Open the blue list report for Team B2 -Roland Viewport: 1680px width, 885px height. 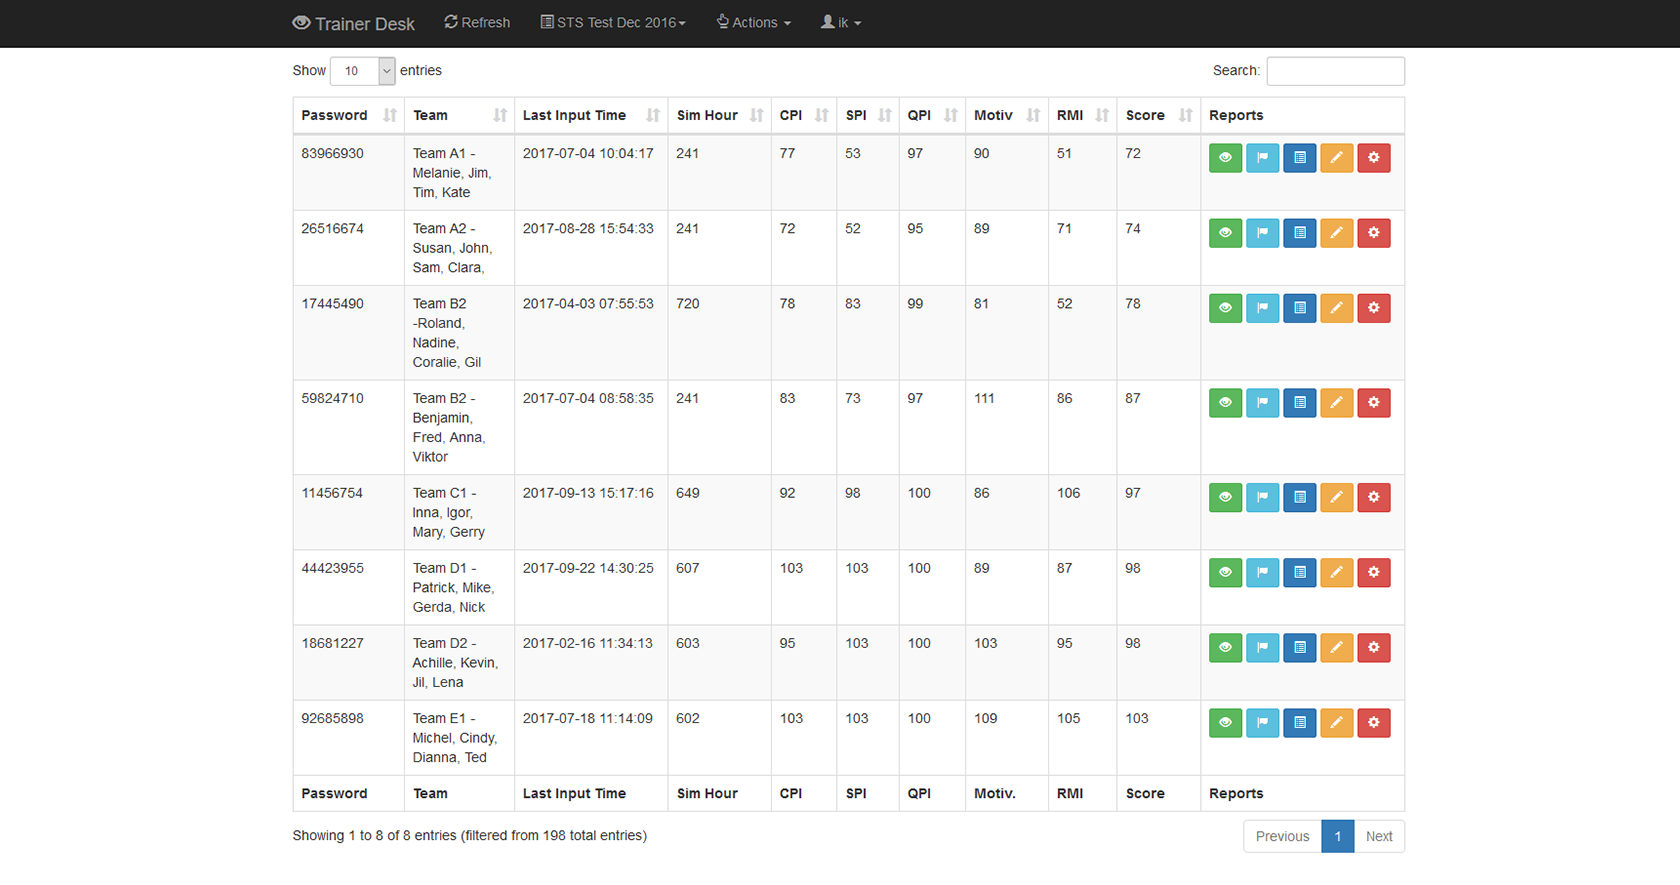click(1299, 308)
